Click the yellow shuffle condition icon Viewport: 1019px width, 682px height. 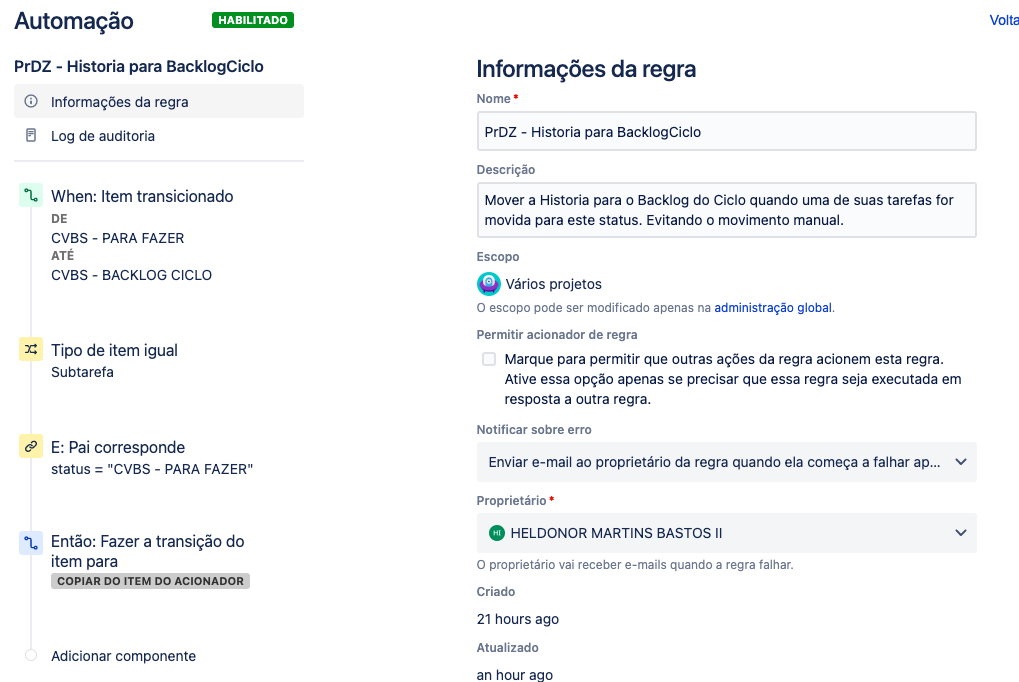pyautogui.click(x=31, y=349)
